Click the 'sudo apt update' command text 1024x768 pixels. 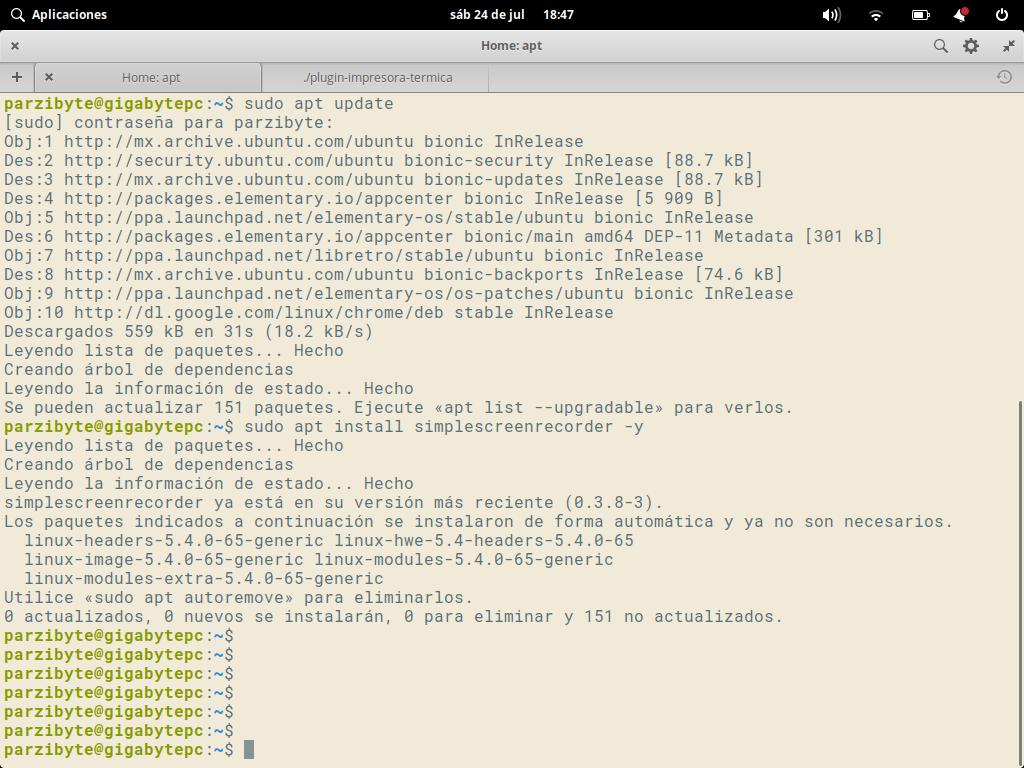(319, 103)
